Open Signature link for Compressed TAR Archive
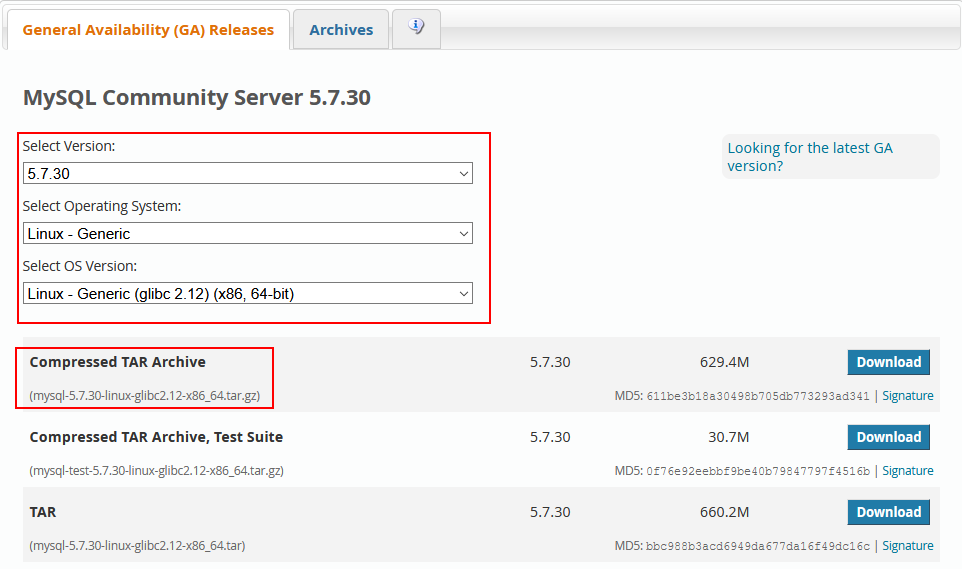The width and height of the screenshot is (962, 569). (x=907, y=396)
